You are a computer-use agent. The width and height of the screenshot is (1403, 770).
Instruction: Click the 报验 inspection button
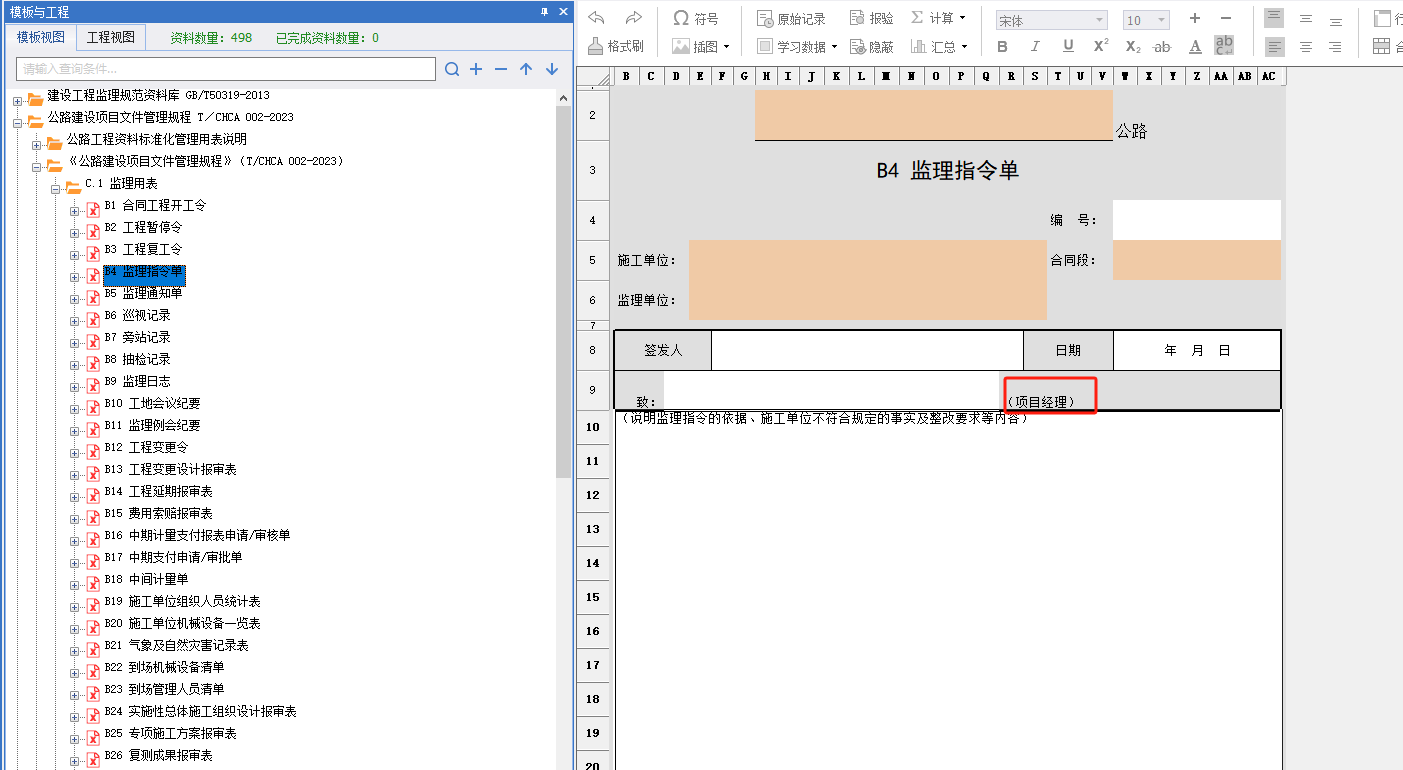pyautogui.click(x=872, y=18)
